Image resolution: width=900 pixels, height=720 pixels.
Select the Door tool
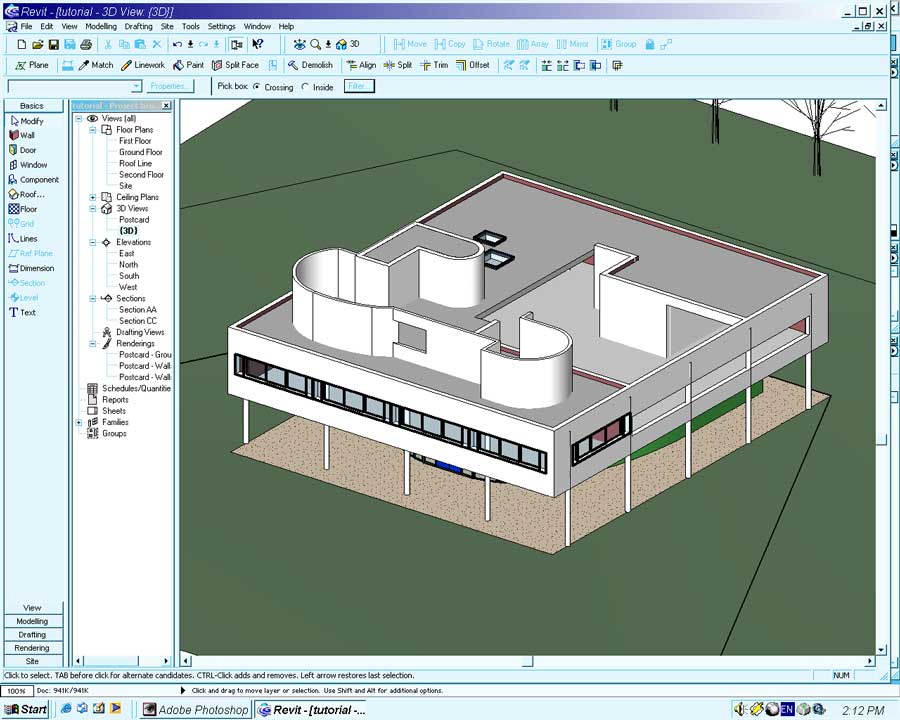pyautogui.click(x=22, y=150)
